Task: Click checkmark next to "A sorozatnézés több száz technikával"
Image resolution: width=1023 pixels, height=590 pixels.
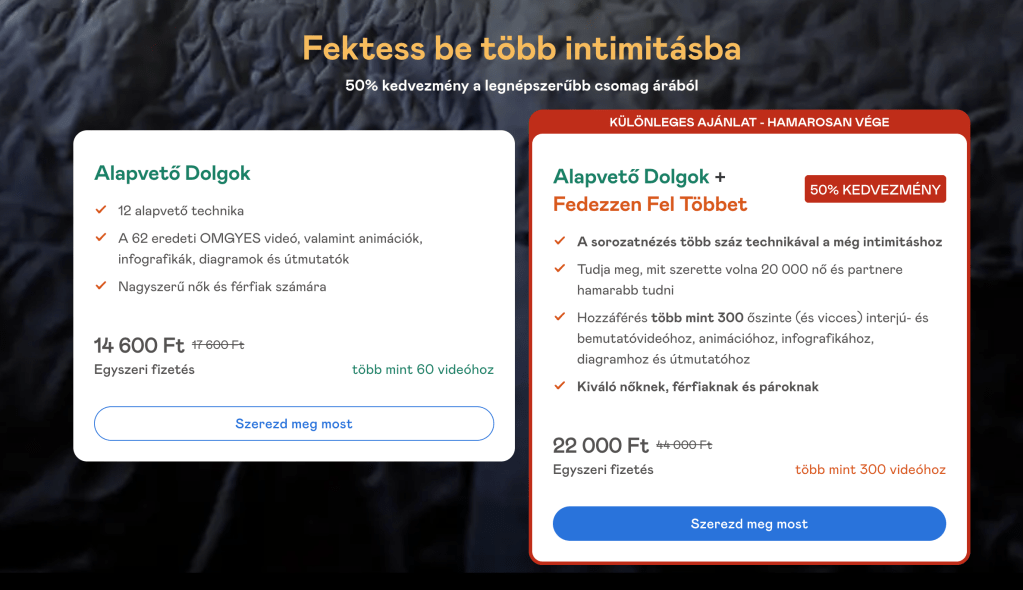Action: [x=559, y=241]
